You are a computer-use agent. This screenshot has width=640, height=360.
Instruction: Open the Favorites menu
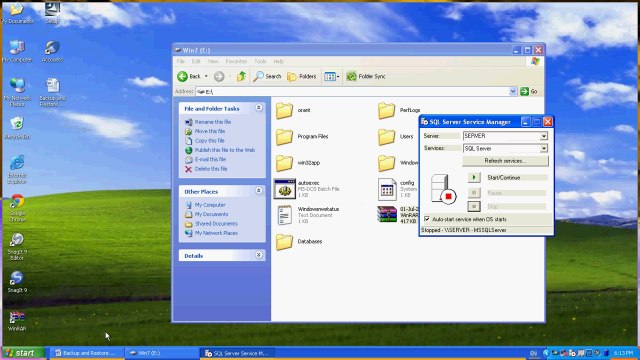coord(236,61)
